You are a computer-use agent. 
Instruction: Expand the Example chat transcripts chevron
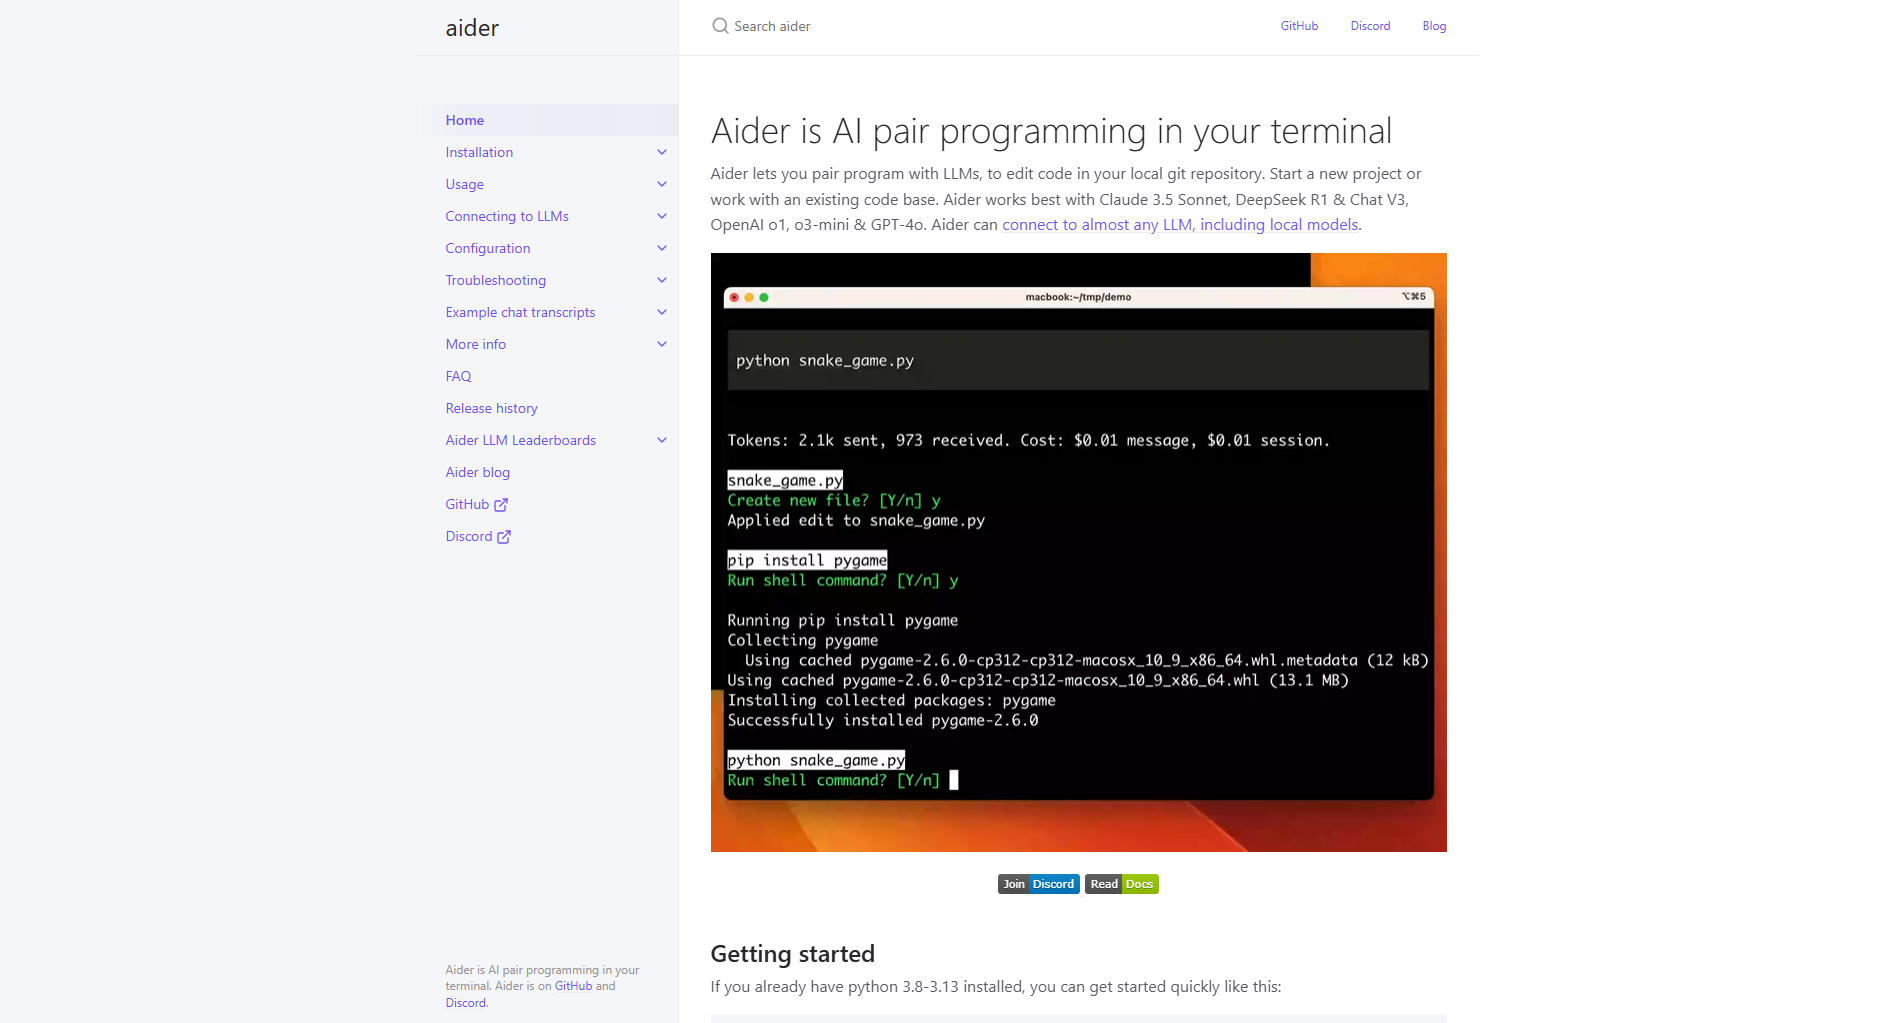click(662, 312)
